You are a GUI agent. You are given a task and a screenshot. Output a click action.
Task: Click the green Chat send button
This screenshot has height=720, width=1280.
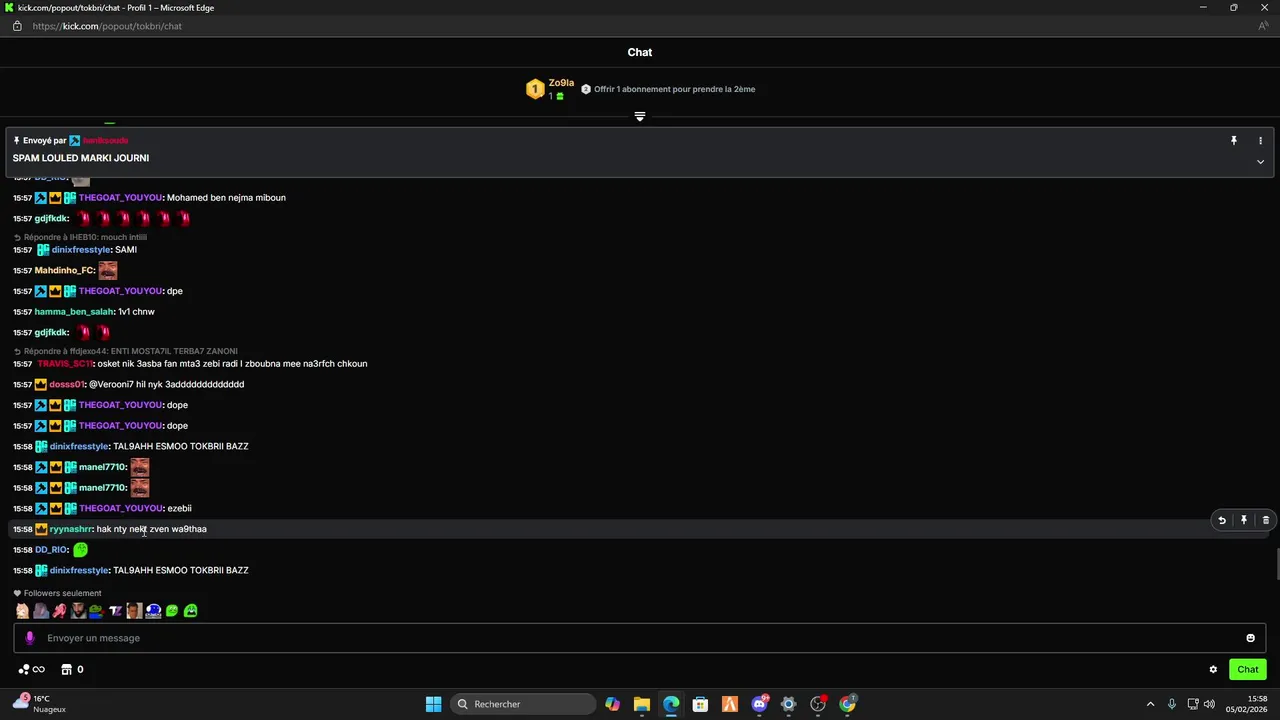coord(1248,669)
